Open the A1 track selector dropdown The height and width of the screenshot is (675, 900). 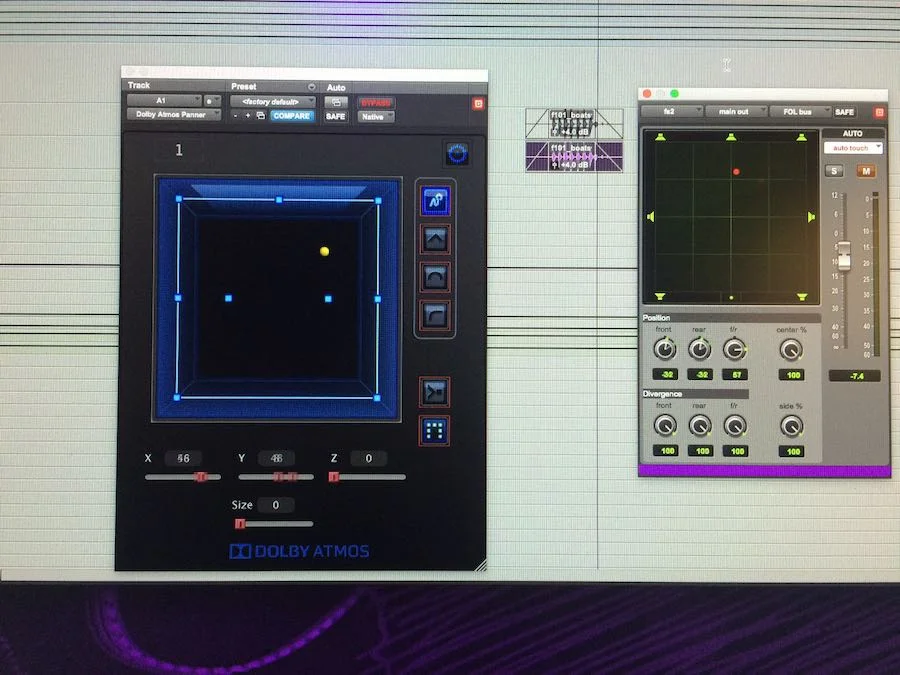coord(164,100)
